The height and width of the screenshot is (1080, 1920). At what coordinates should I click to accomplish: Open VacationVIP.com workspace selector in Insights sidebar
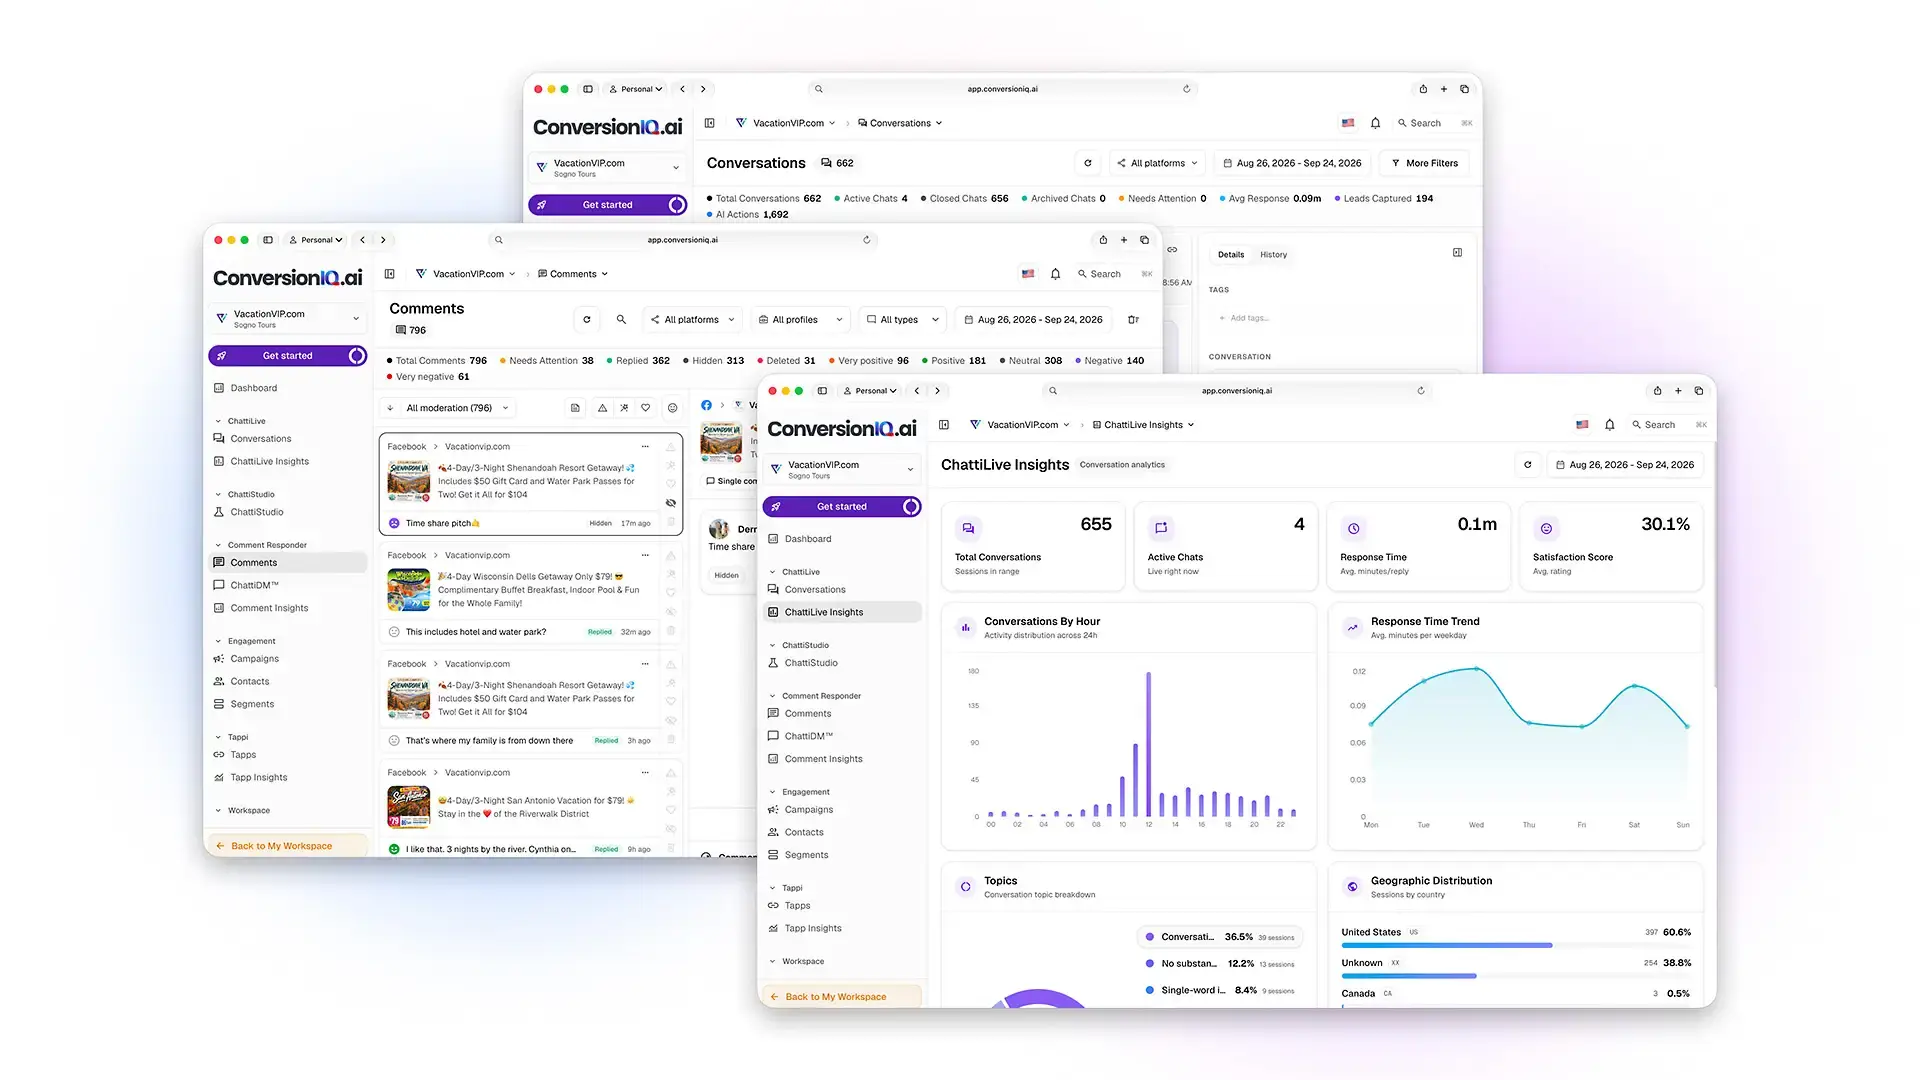[x=842, y=469]
